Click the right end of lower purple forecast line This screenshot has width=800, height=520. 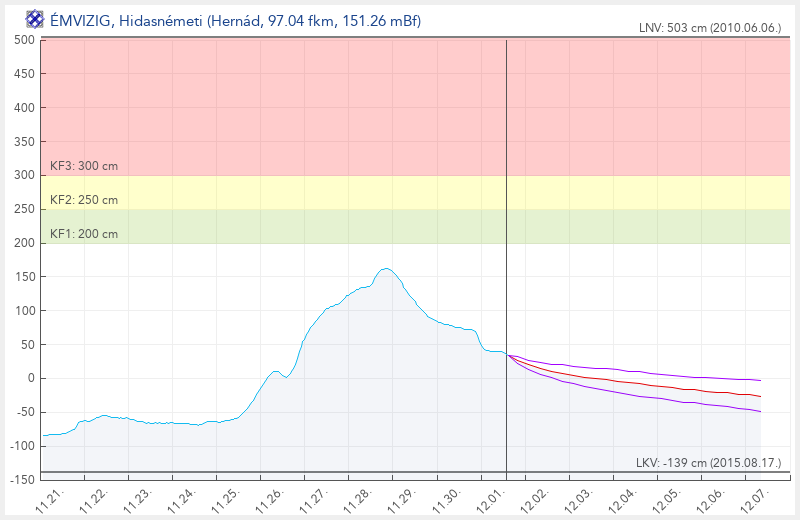[x=760, y=411]
